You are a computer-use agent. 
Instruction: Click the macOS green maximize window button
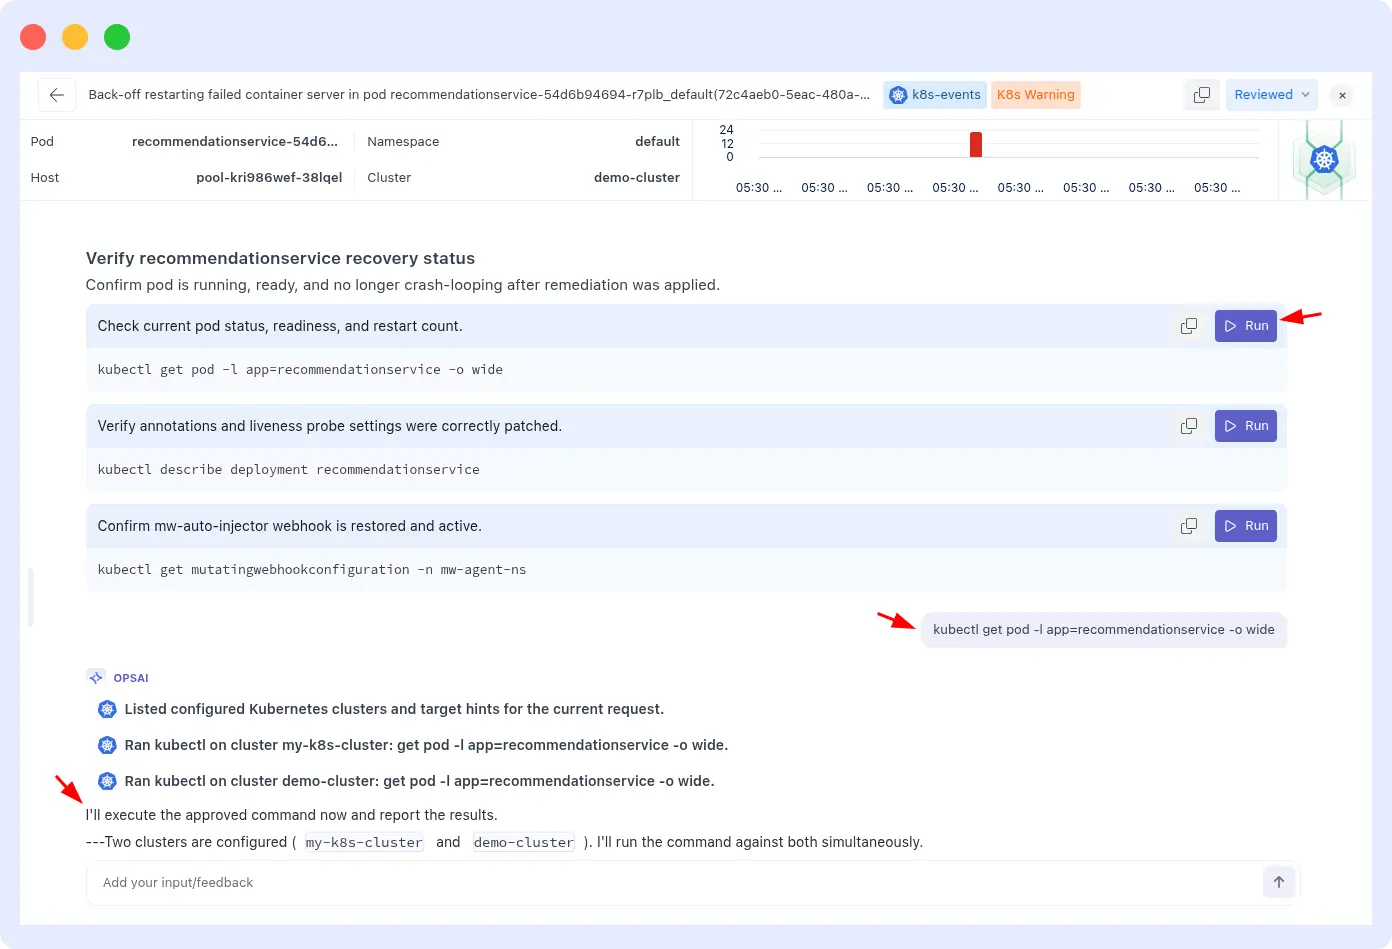click(x=117, y=37)
